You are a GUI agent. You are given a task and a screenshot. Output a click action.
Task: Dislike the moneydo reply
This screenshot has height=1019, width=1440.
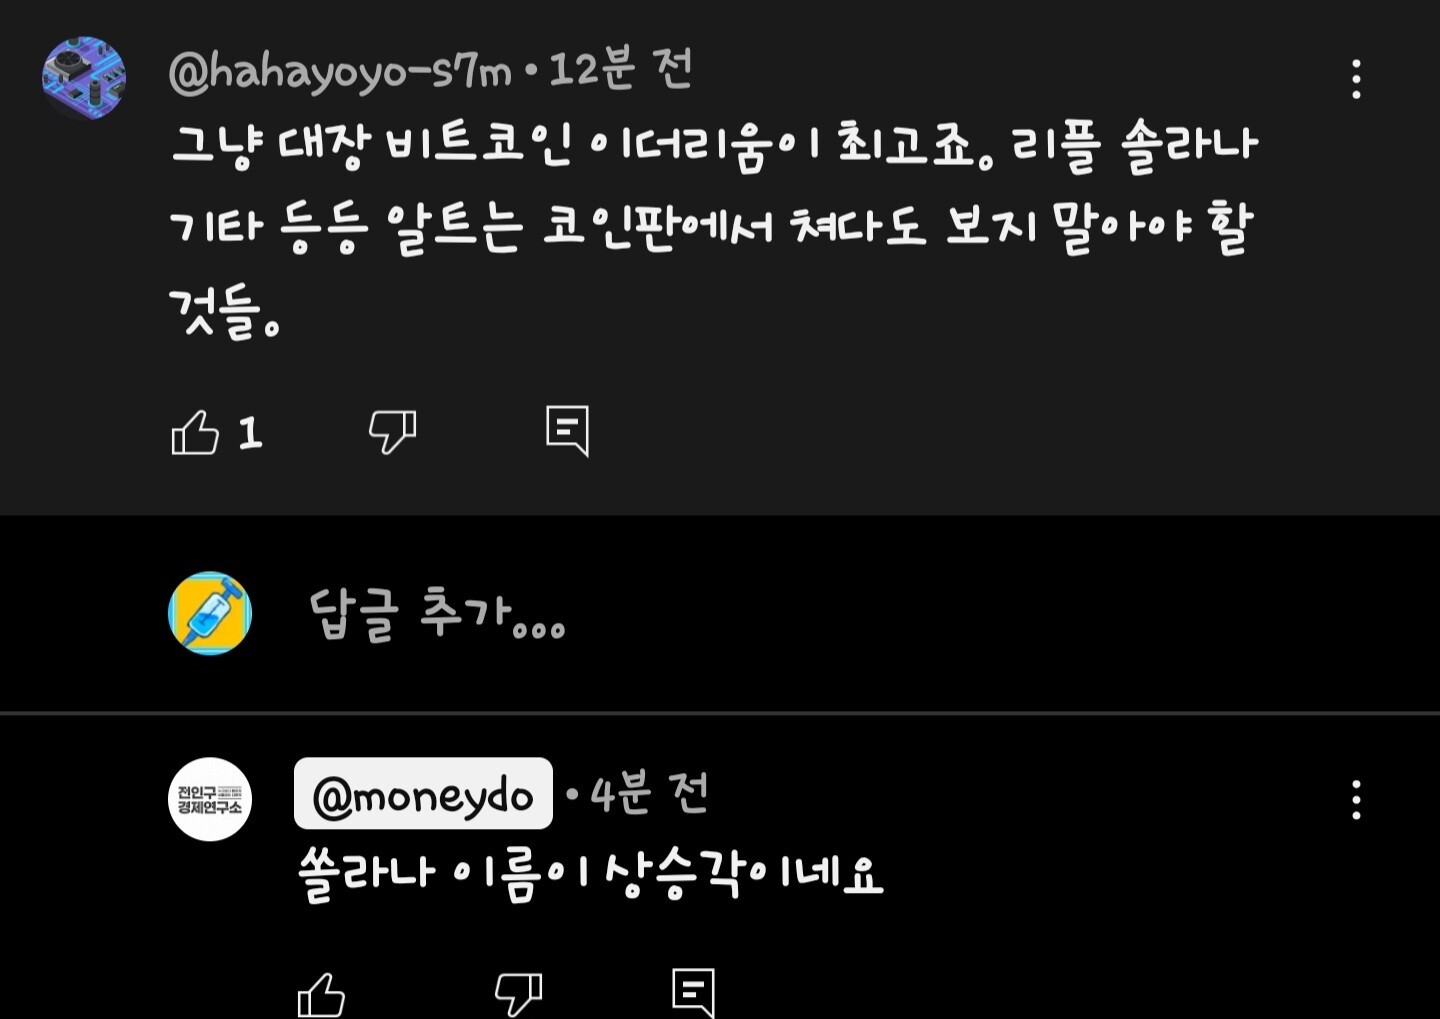pyautogui.click(x=518, y=995)
